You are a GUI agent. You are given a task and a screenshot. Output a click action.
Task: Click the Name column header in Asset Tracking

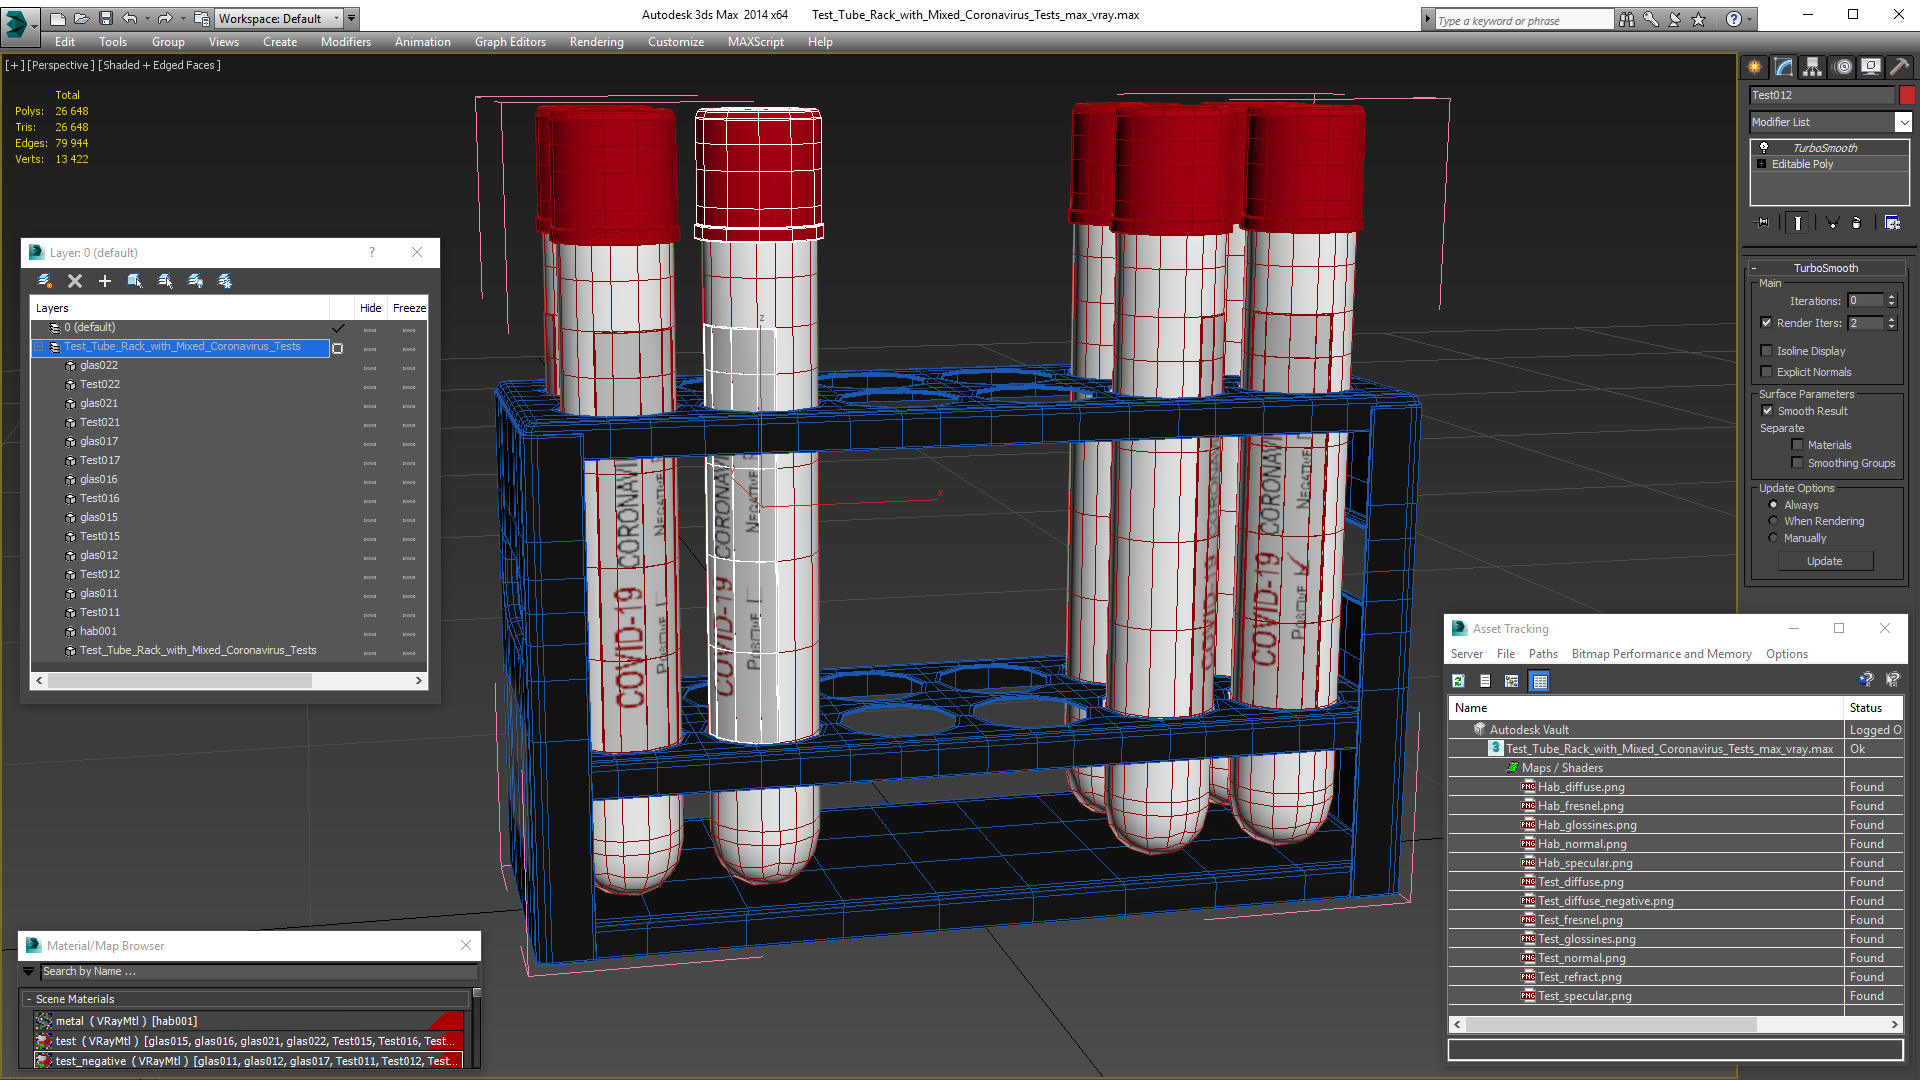pos(1646,708)
